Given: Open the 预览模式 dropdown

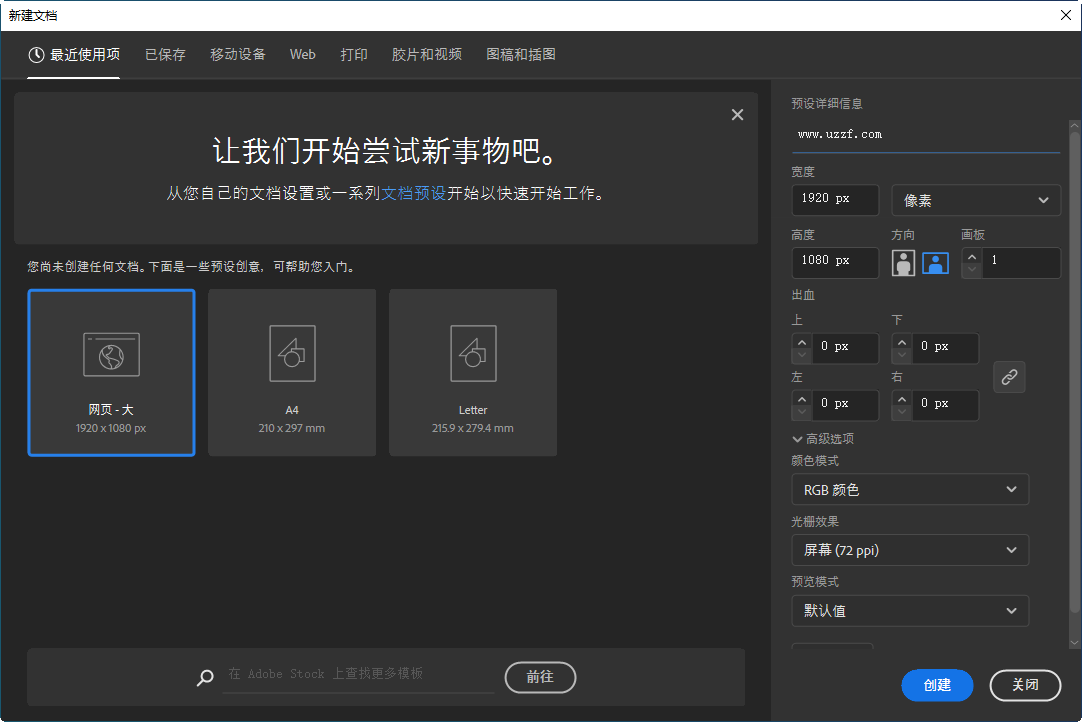Looking at the screenshot, I should (x=909, y=610).
